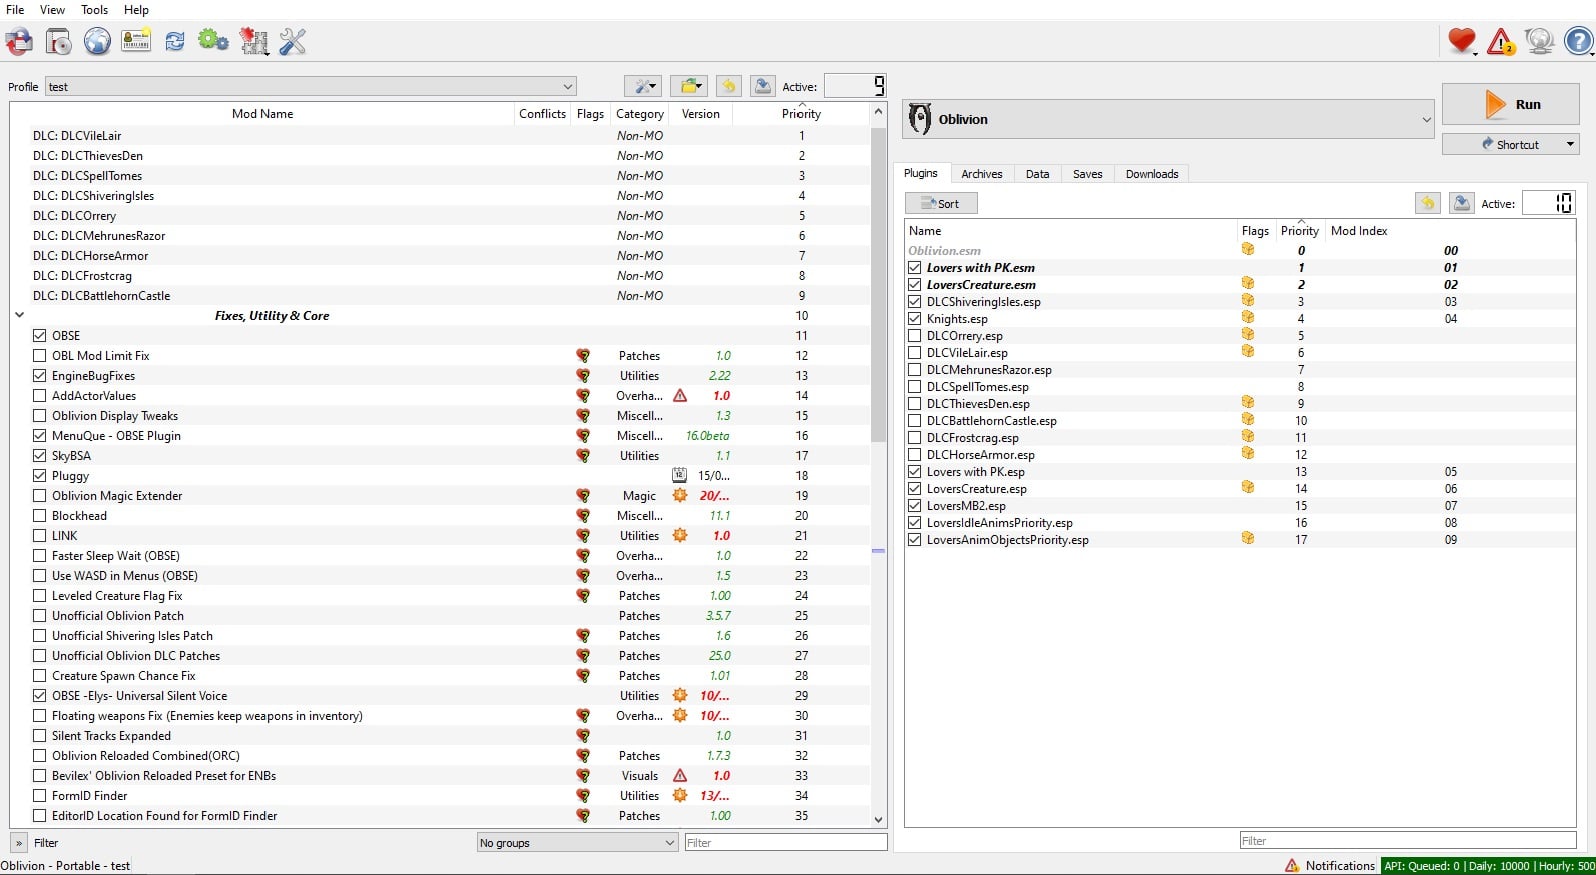This screenshot has height=875, width=1596.
Task: Click the Run button
Action: (x=1510, y=104)
